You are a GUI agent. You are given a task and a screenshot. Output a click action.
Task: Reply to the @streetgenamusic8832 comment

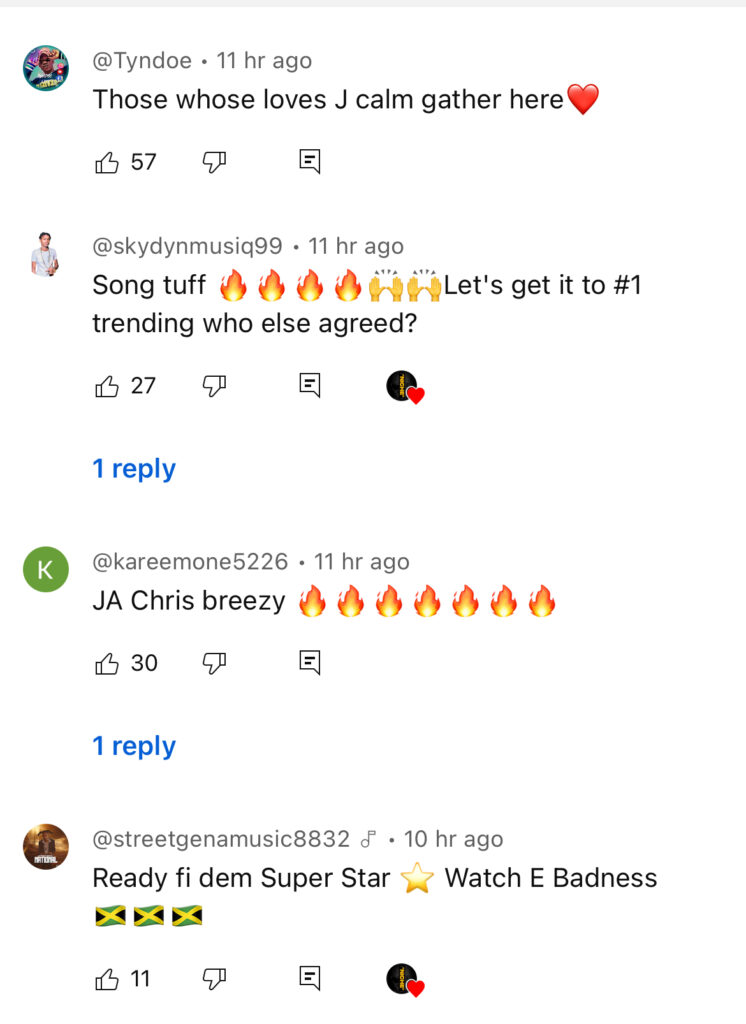(310, 978)
